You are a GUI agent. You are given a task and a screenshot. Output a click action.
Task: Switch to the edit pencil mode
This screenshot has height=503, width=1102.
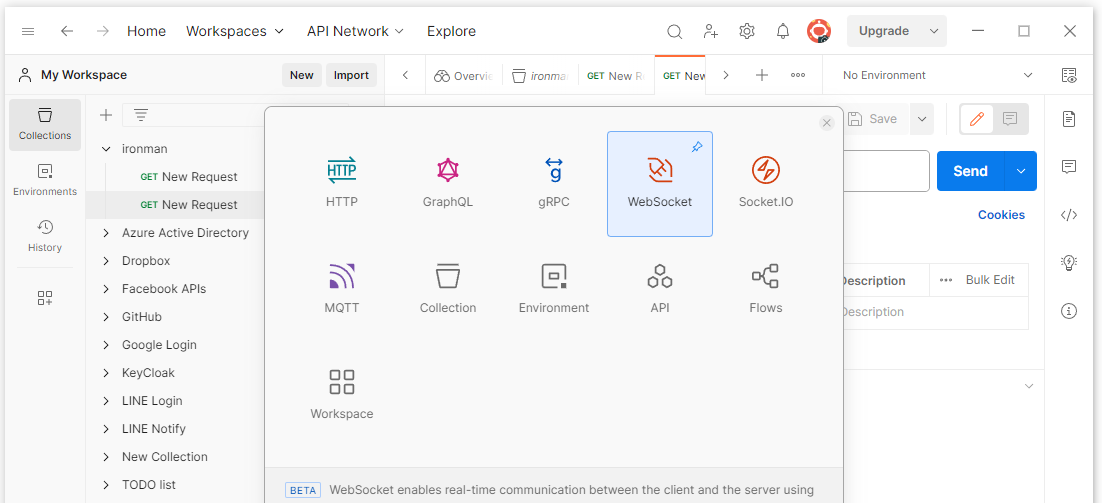coord(977,119)
